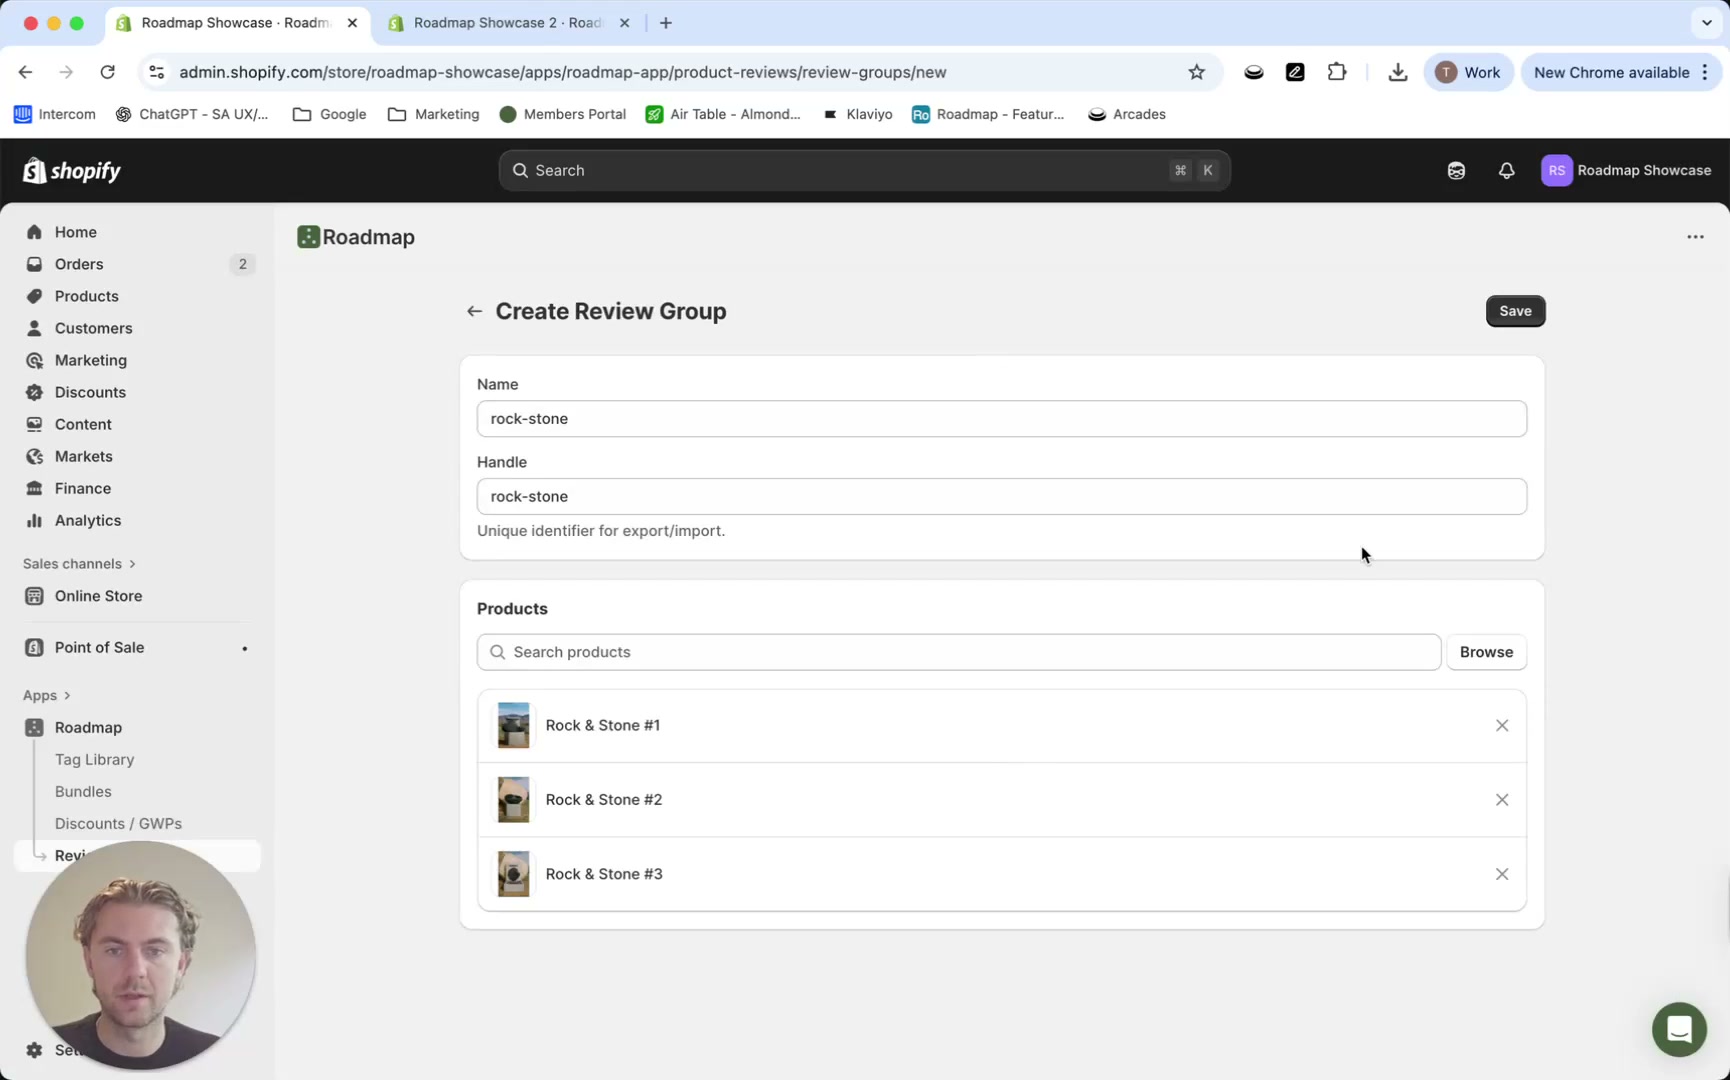Remove Rock & Stone #2 from products
The image size is (1730, 1080).
coord(1501,799)
